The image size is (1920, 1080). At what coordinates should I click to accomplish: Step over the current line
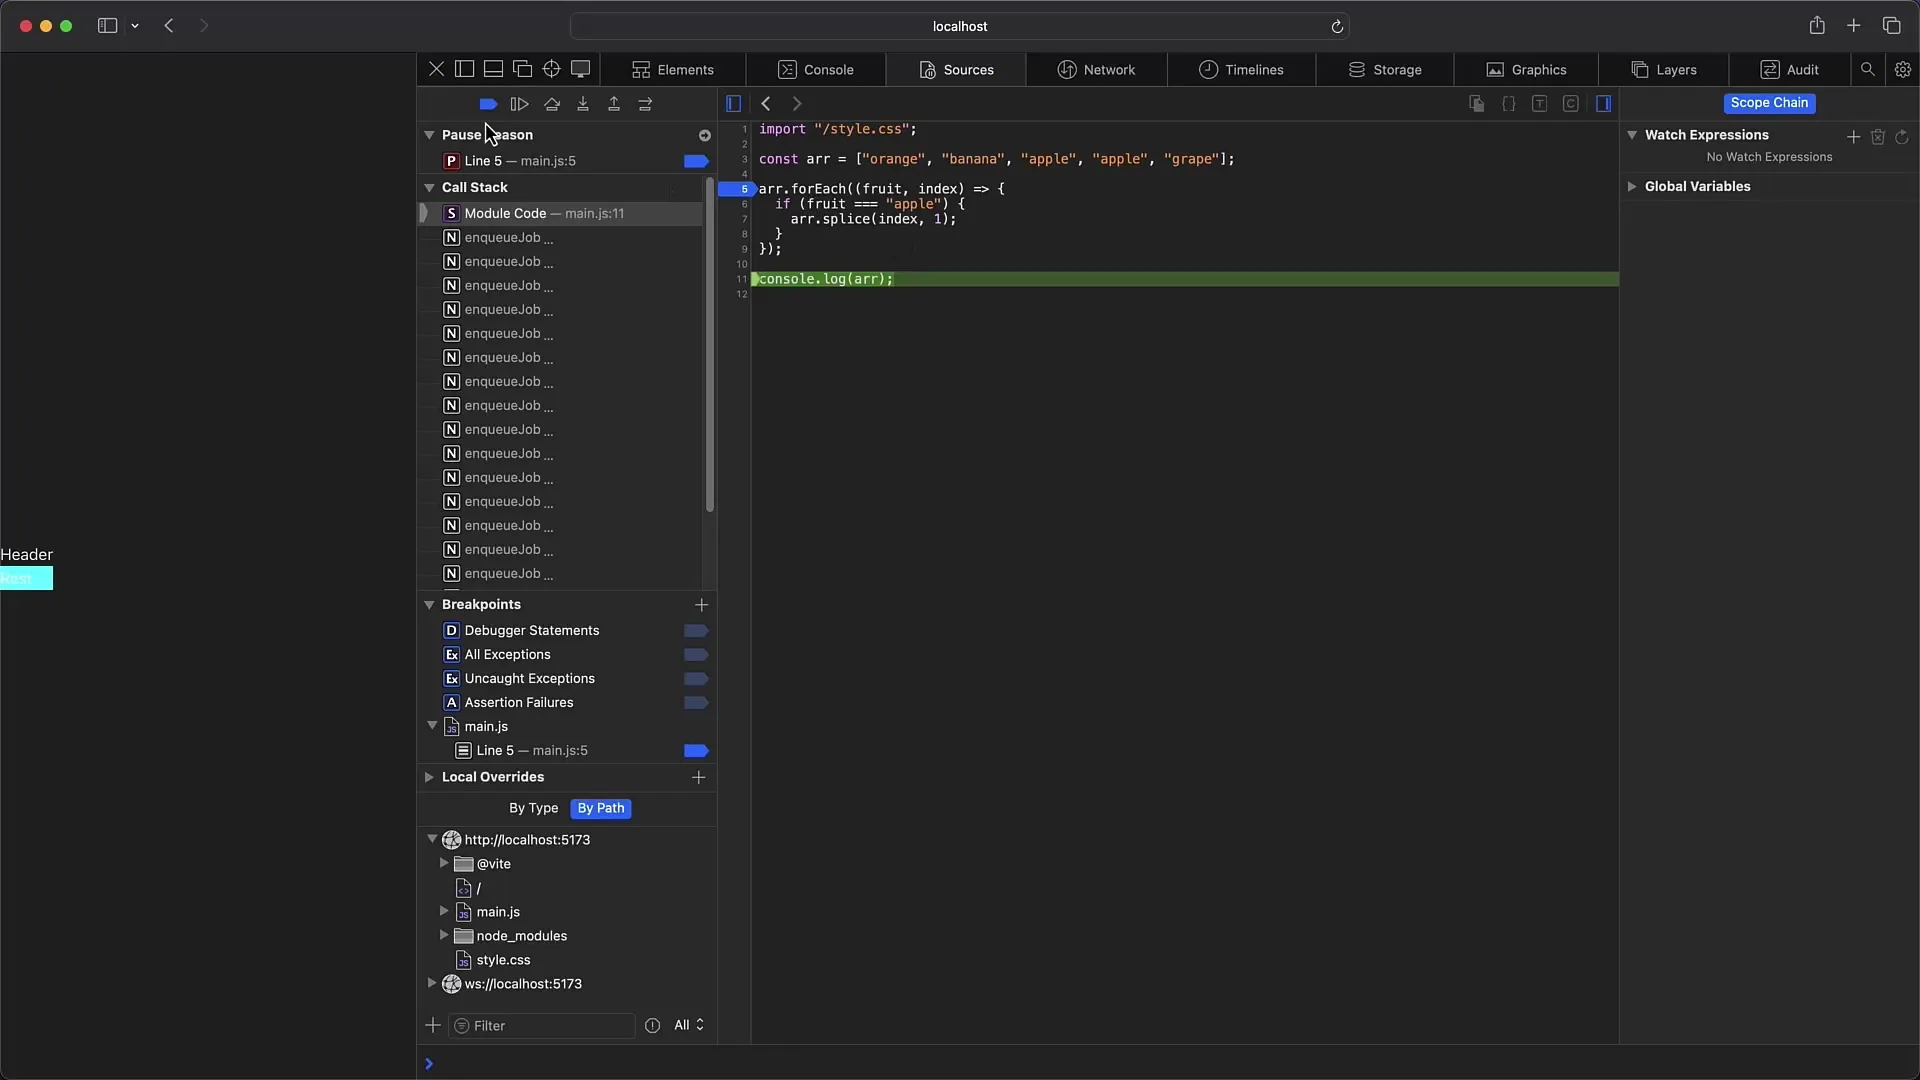[551, 104]
